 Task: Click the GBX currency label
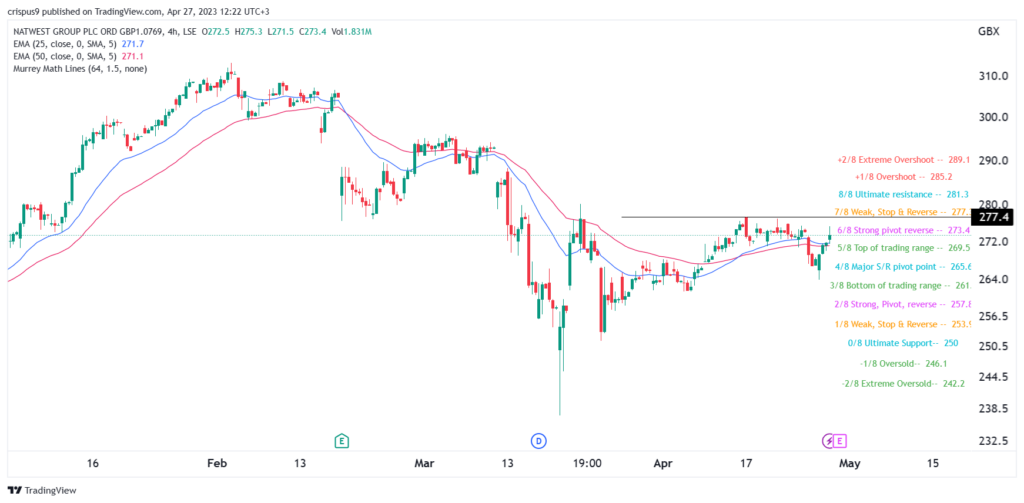[988, 32]
